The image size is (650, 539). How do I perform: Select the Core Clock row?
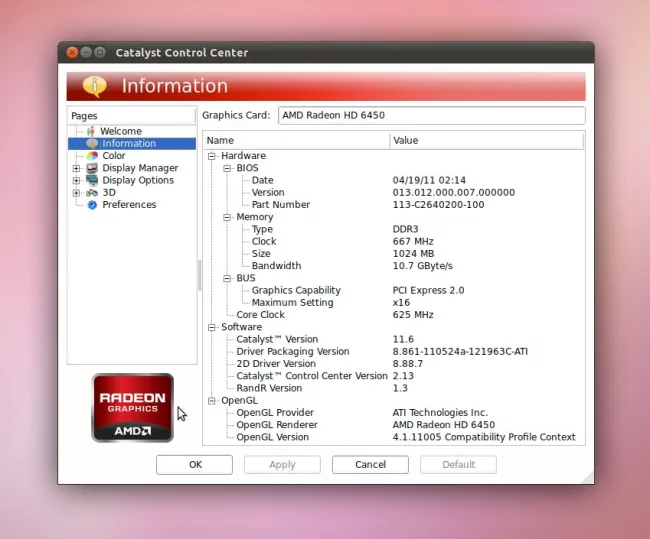pyautogui.click(x=394, y=315)
